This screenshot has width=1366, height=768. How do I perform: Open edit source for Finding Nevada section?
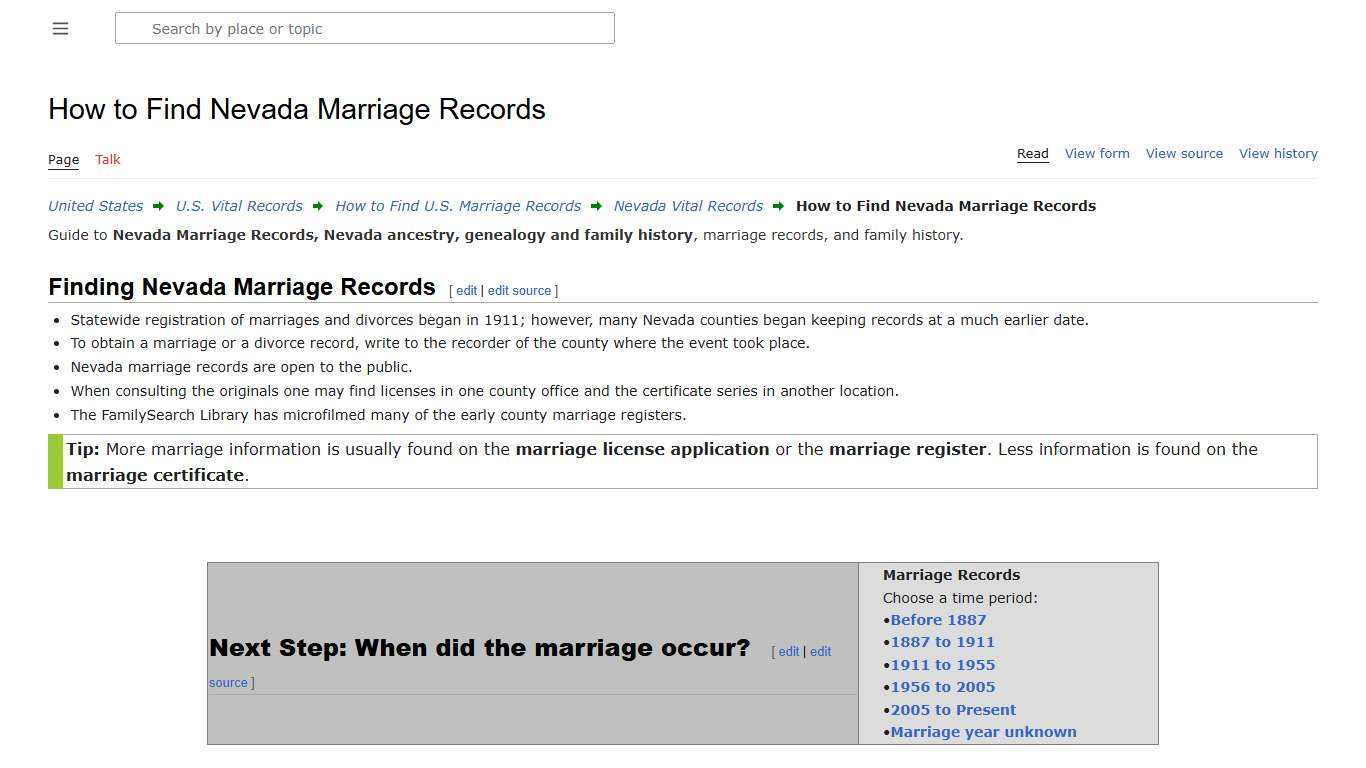519,290
